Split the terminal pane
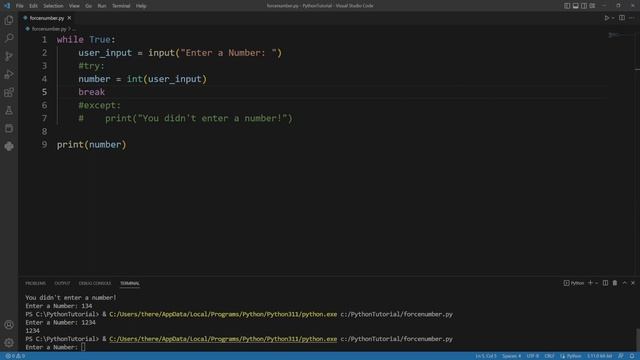Screen dimensions: 640x360 click(x=605, y=283)
